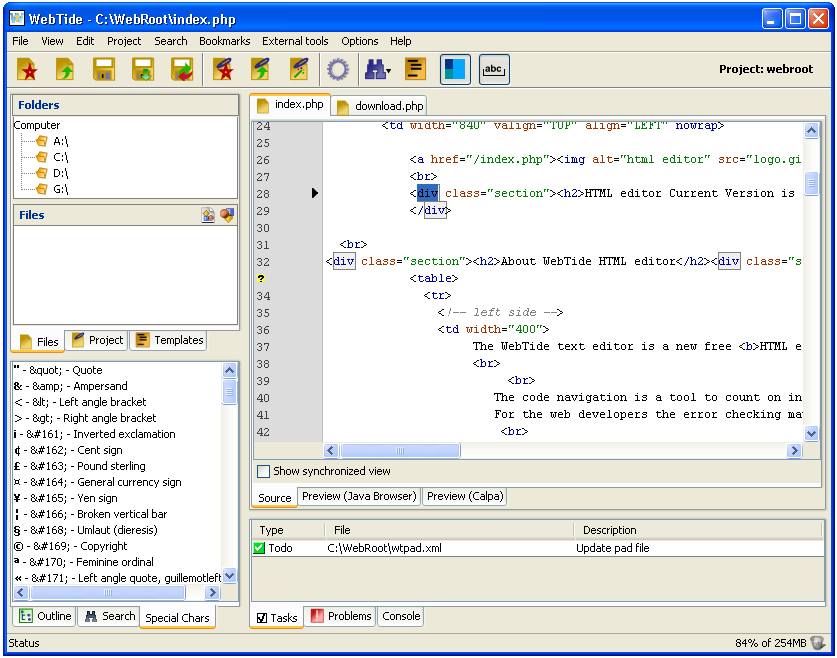The height and width of the screenshot is (658, 837).
Task: Select the Special Chars tab
Action: click(x=177, y=617)
